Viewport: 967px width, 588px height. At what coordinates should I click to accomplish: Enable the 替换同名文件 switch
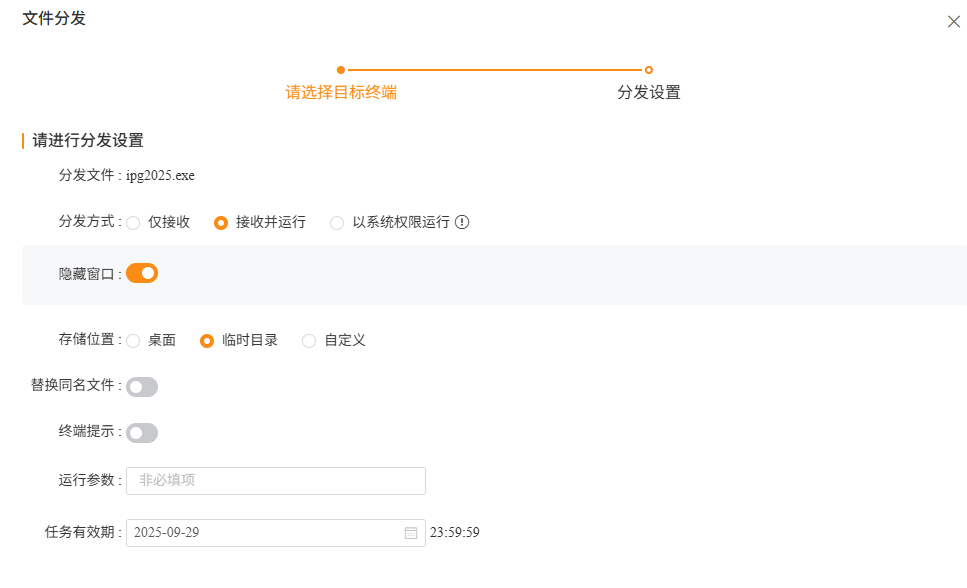[x=142, y=387]
